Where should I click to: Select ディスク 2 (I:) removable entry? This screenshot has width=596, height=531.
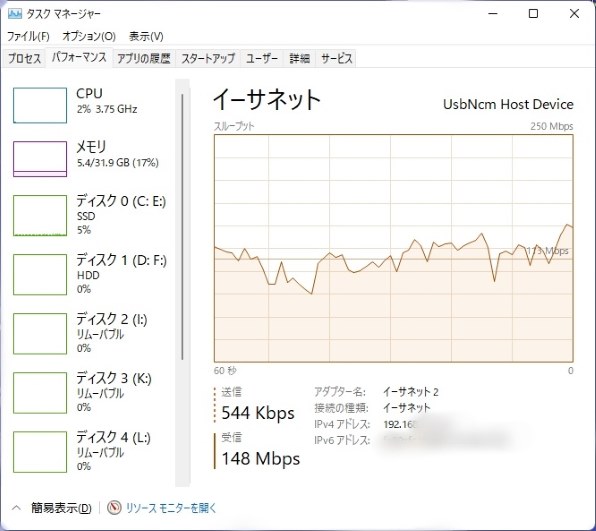(x=90, y=333)
